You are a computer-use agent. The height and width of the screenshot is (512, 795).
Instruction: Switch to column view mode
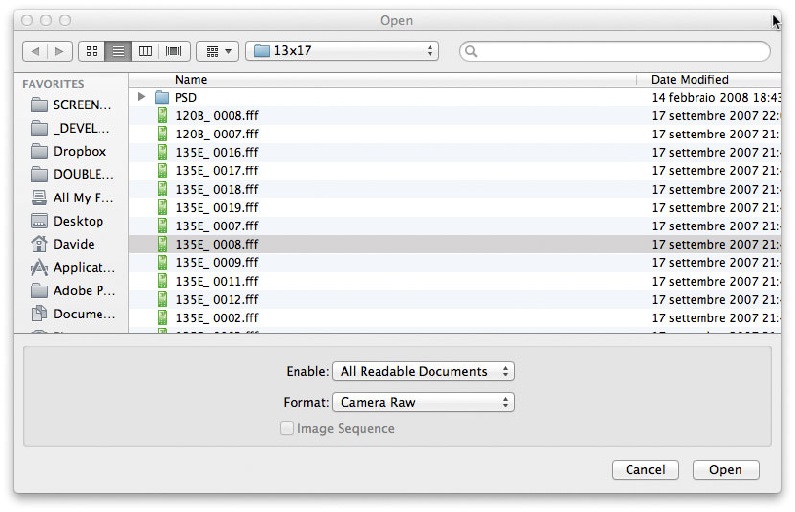(146, 51)
